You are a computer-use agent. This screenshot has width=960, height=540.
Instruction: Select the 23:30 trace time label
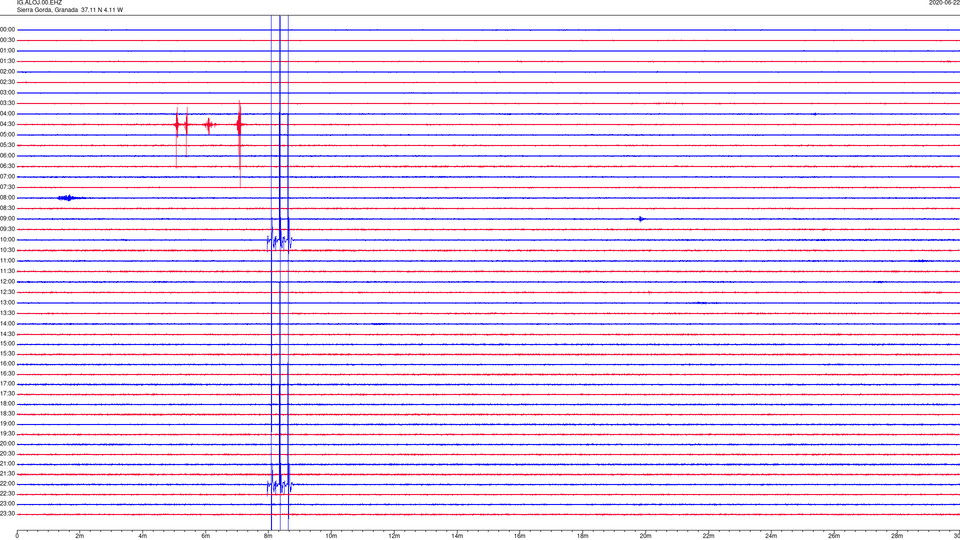click(8, 514)
